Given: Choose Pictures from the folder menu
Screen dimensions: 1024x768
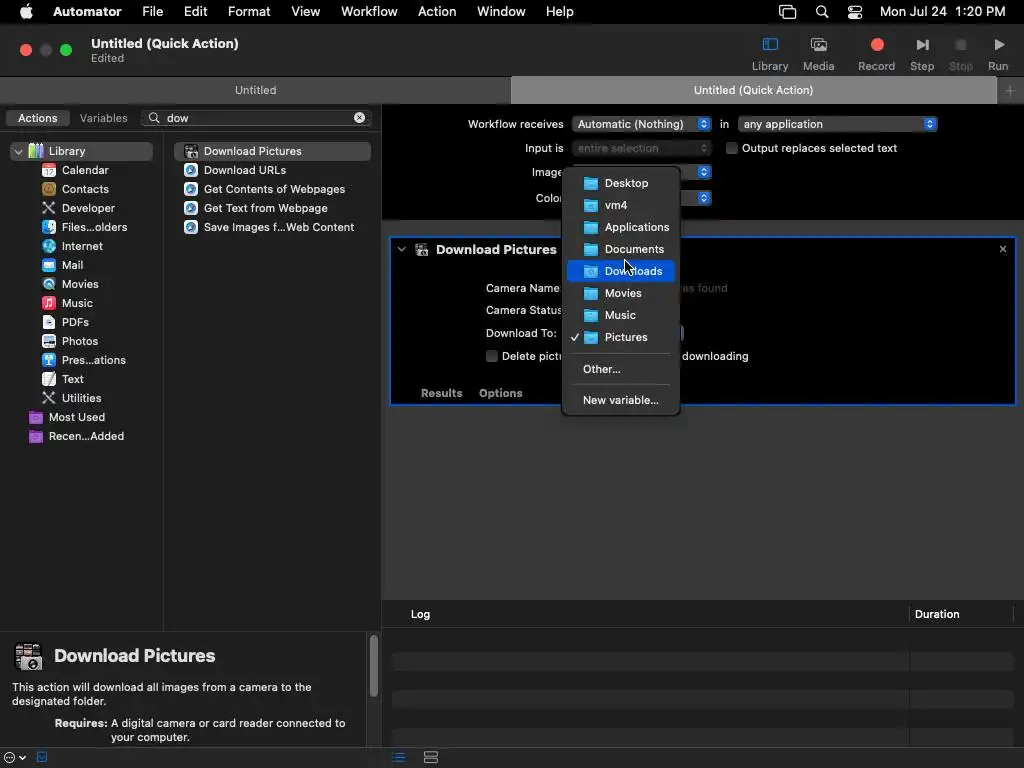Looking at the screenshot, I should point(620,337).
